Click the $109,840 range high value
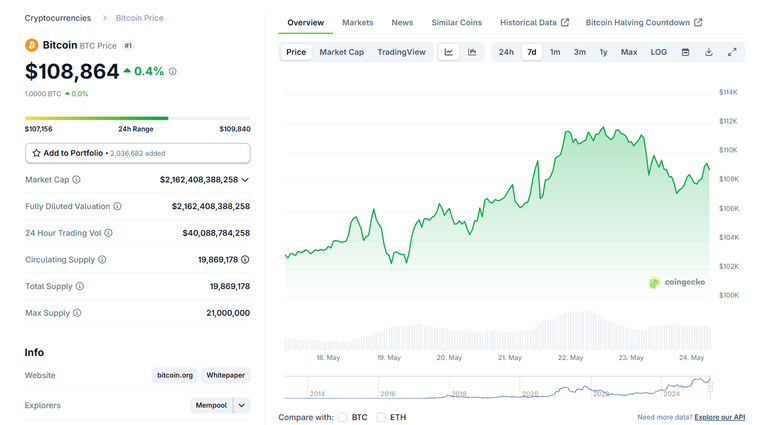The image size is (768, 425). tap(235, 129)
